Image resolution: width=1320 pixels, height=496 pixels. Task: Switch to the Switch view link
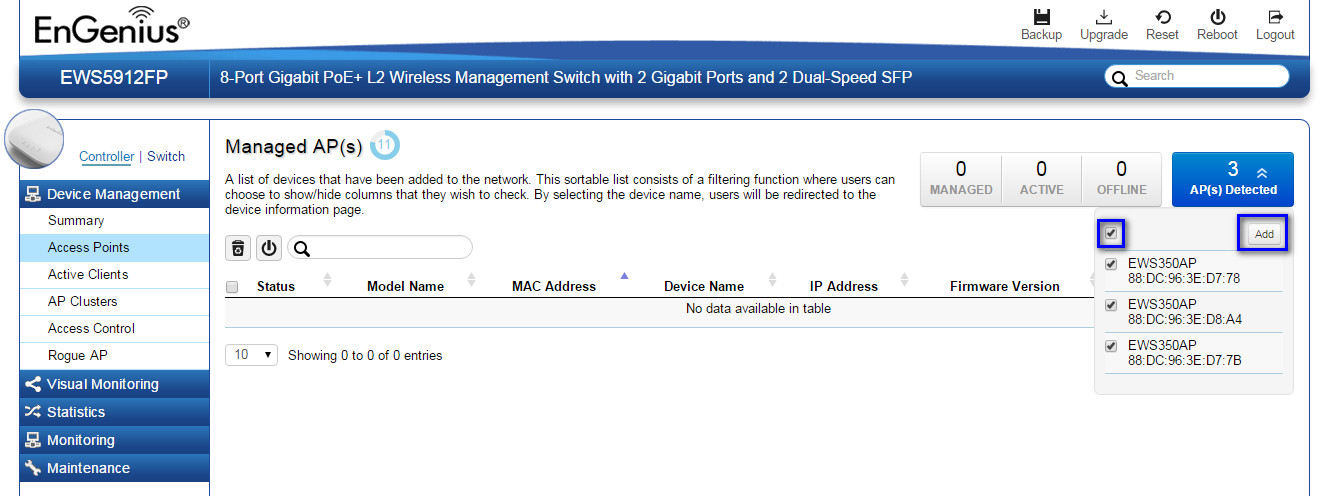(166, 156)
